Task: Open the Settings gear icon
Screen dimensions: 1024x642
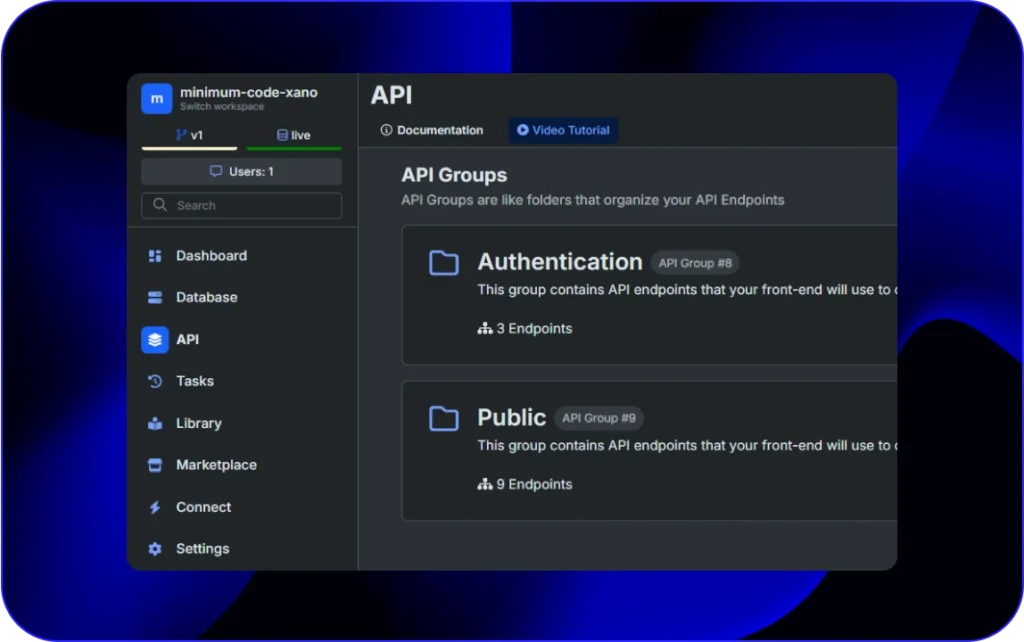Action: [155, 549]
